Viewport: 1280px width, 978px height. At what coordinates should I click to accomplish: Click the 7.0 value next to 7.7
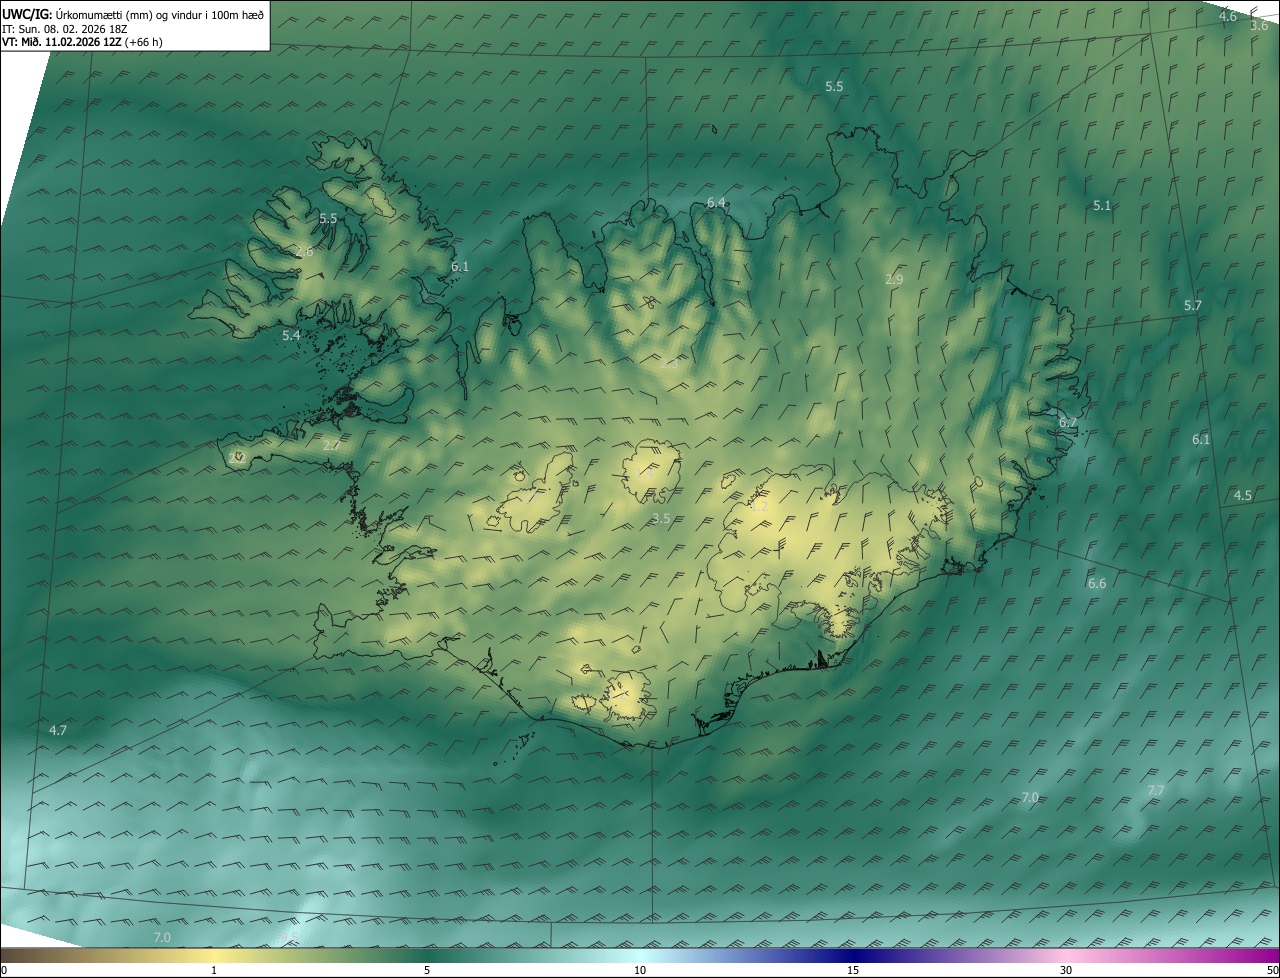[x=1030, y=797]
